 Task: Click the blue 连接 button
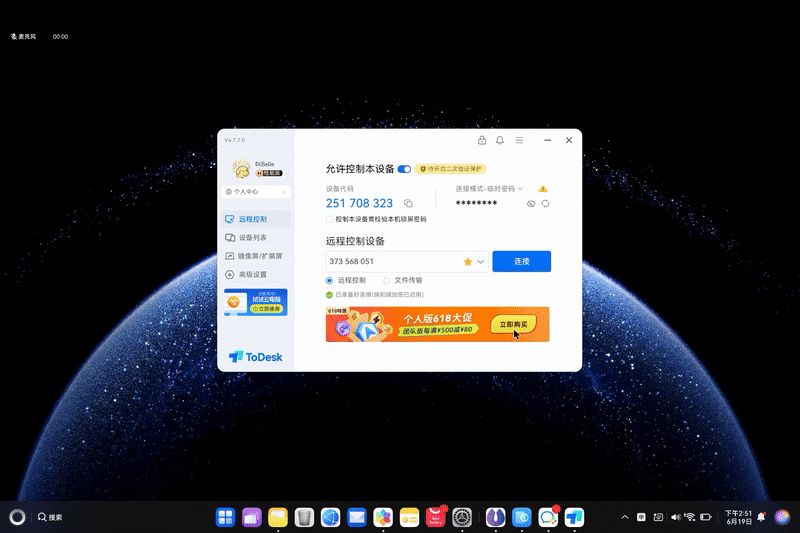[x=521, y=261]
